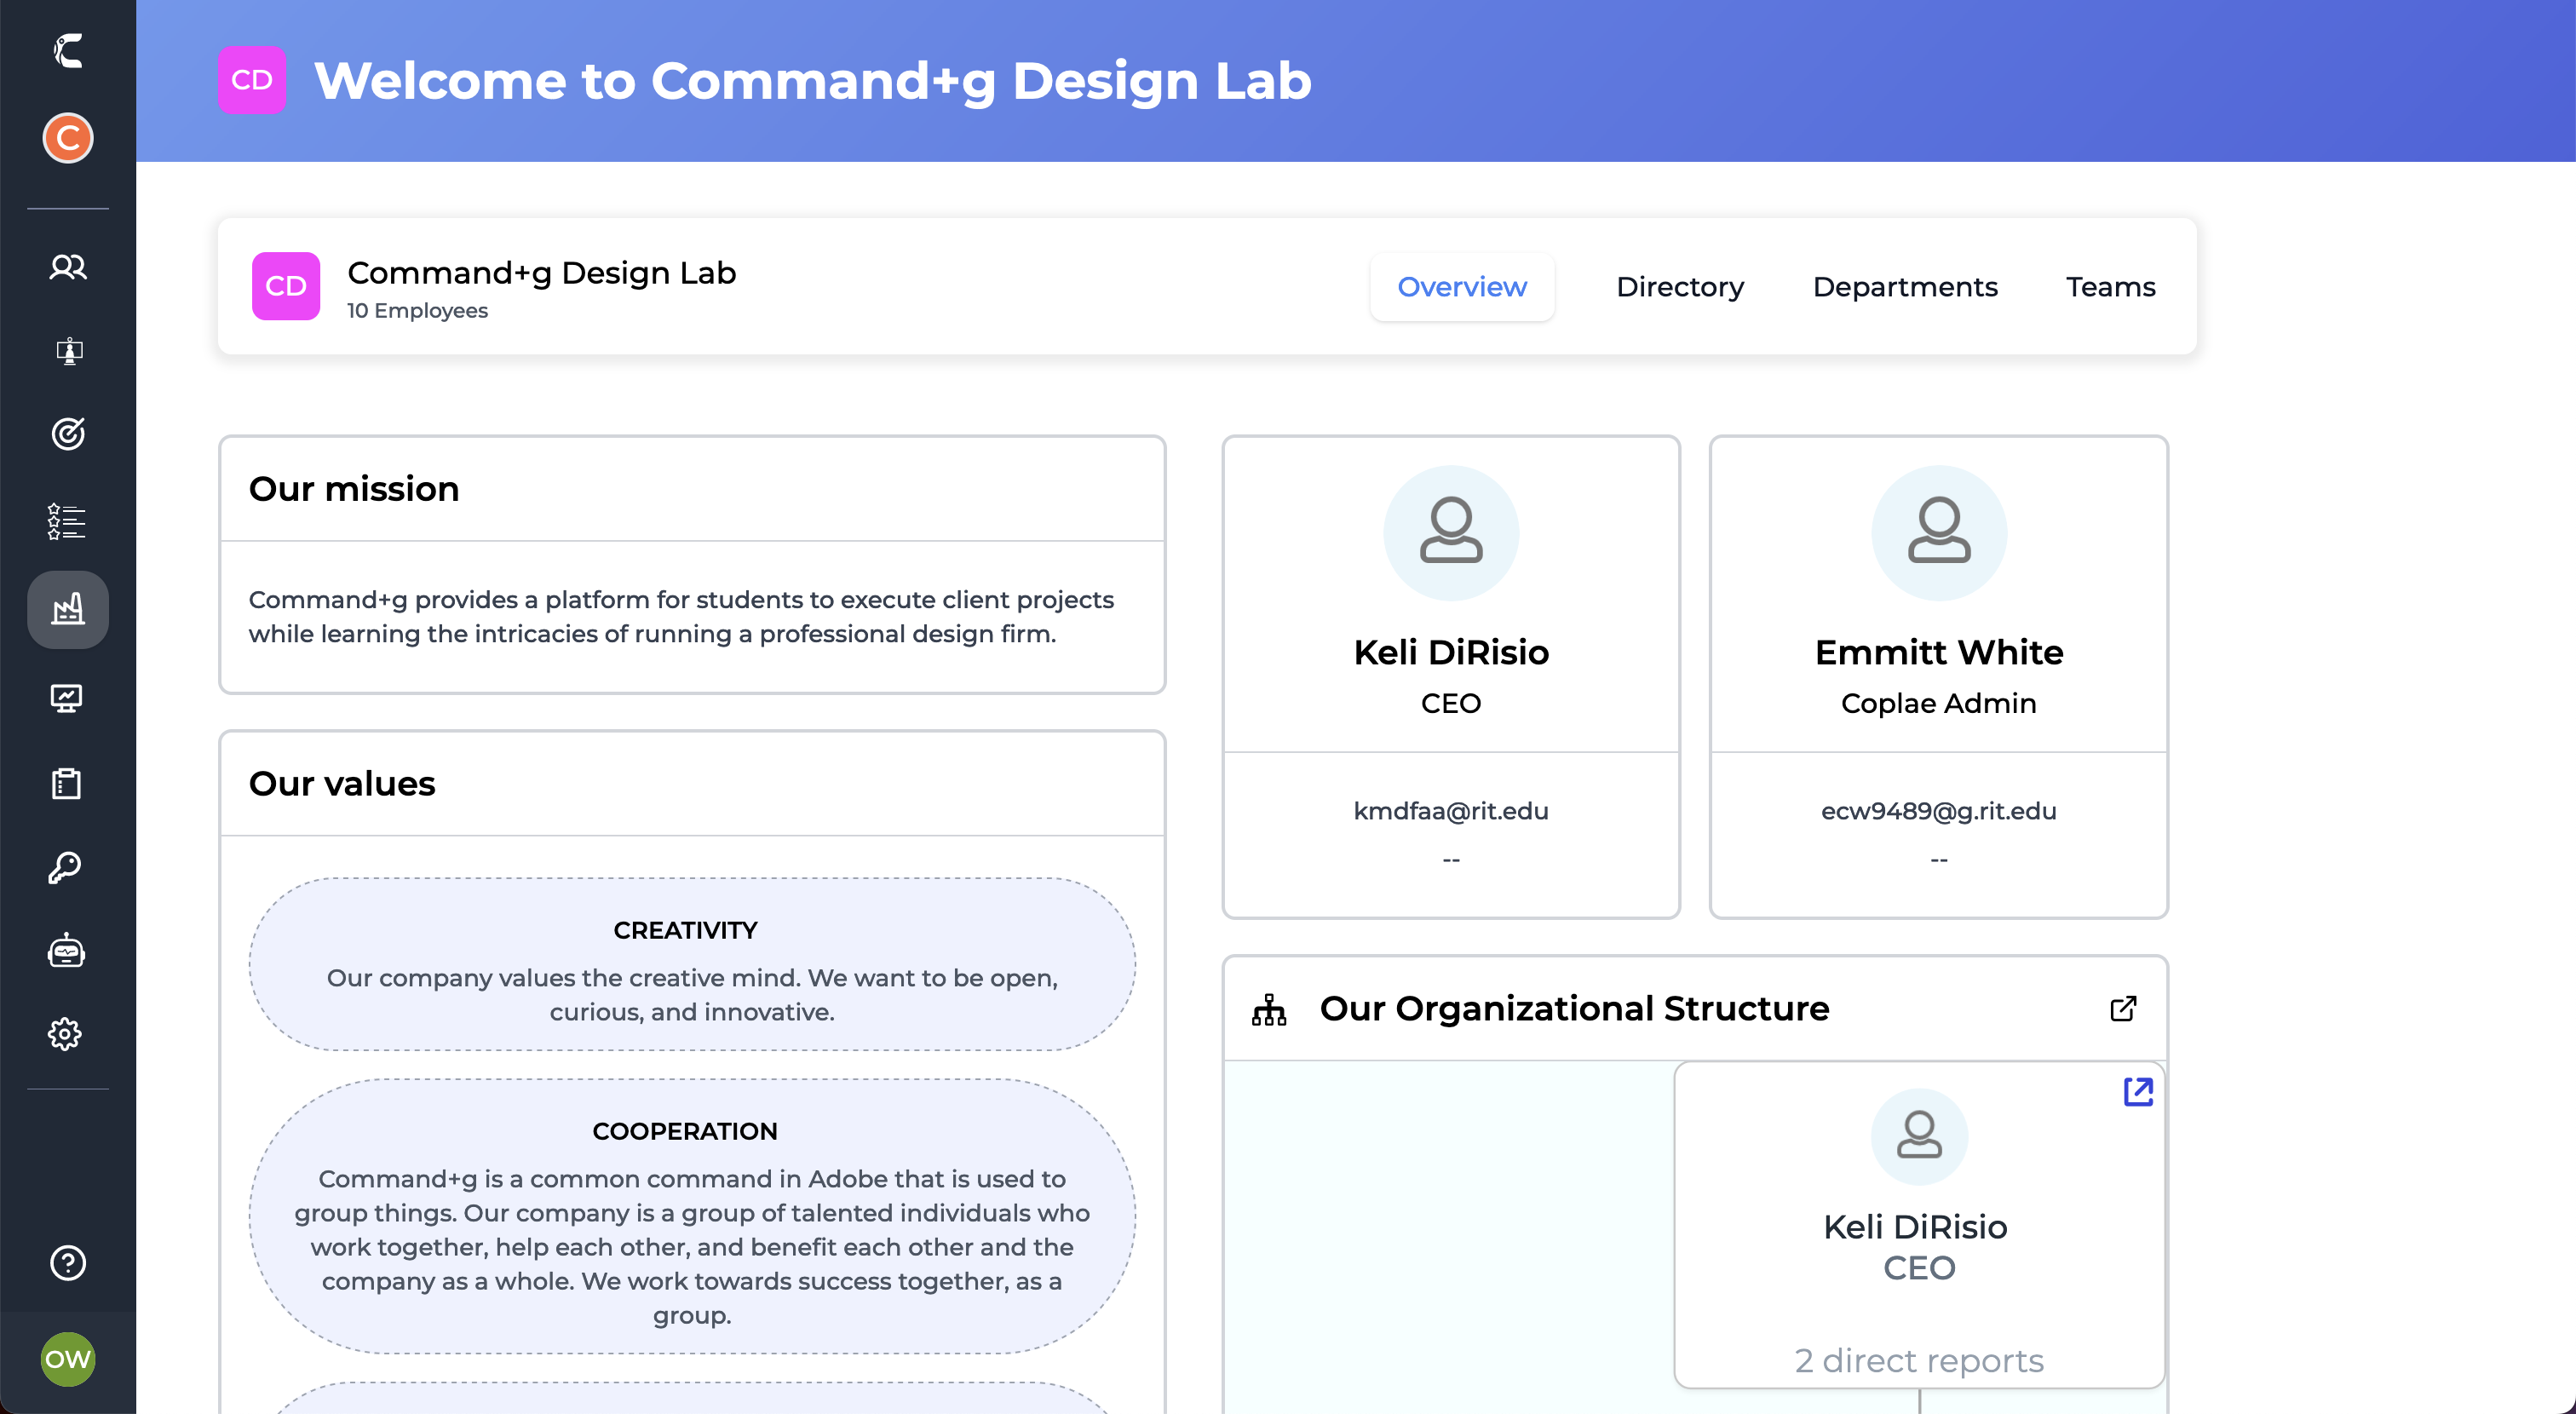Open the presenter board sidebar icon
Viewport: 2576px width, 1414px height.
68,351
